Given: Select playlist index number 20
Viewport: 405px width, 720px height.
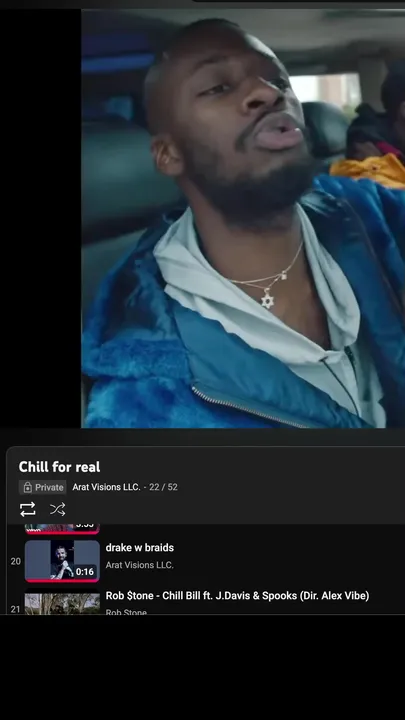Looking at the screenshot, I should [16, 561].
